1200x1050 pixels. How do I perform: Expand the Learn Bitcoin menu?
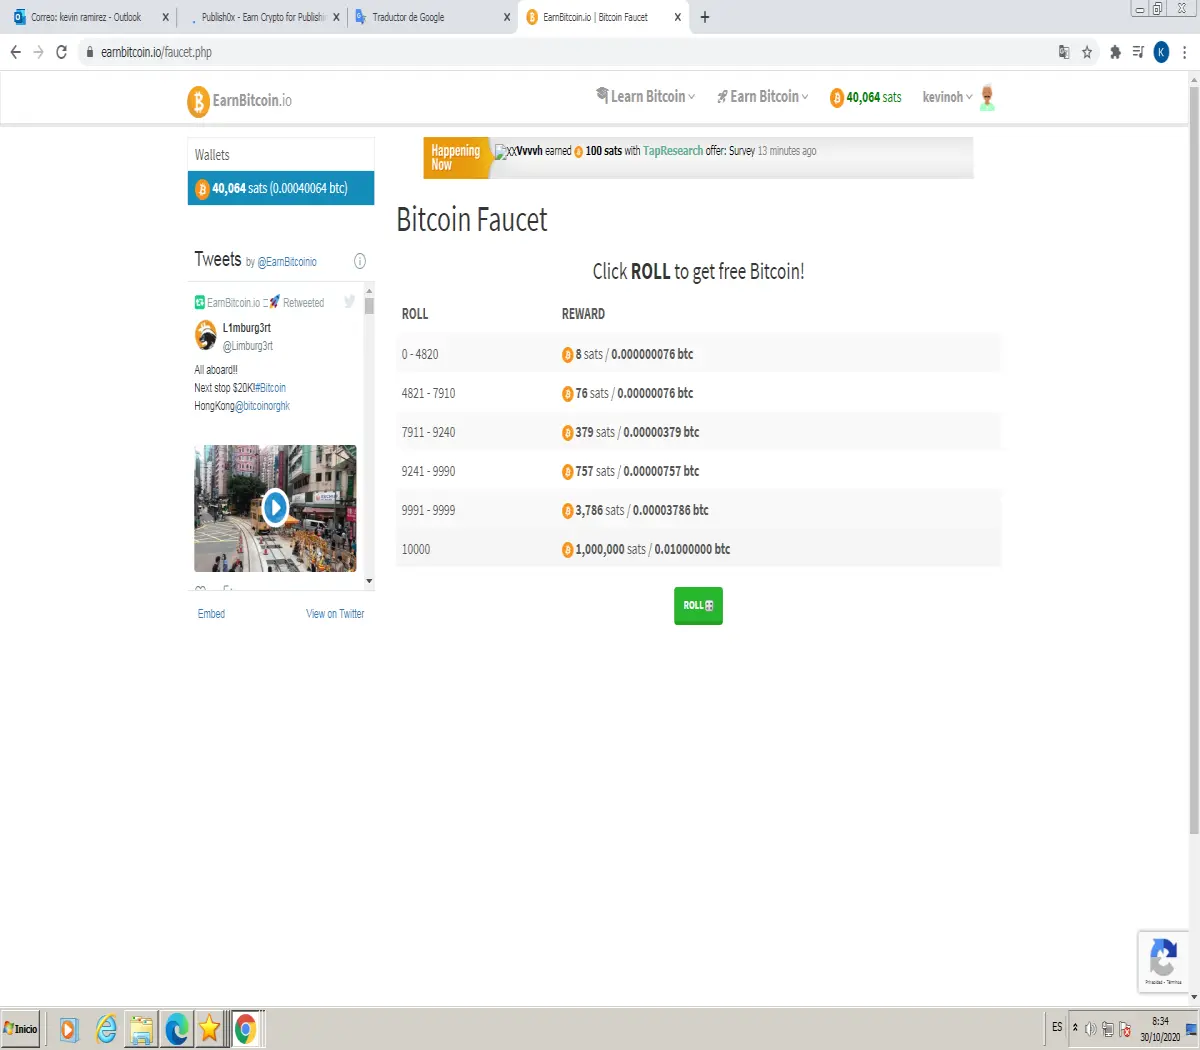click(645, 96)
